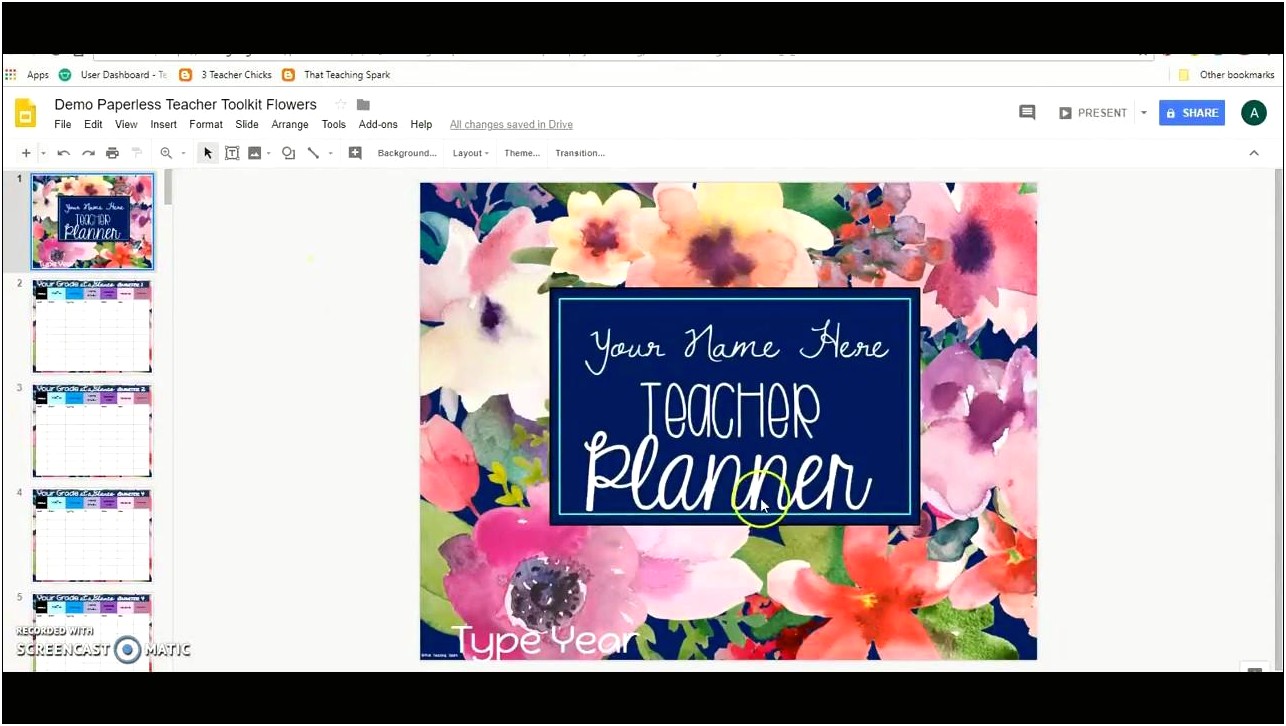Open the image source dropdown arrow

[268, 153]
